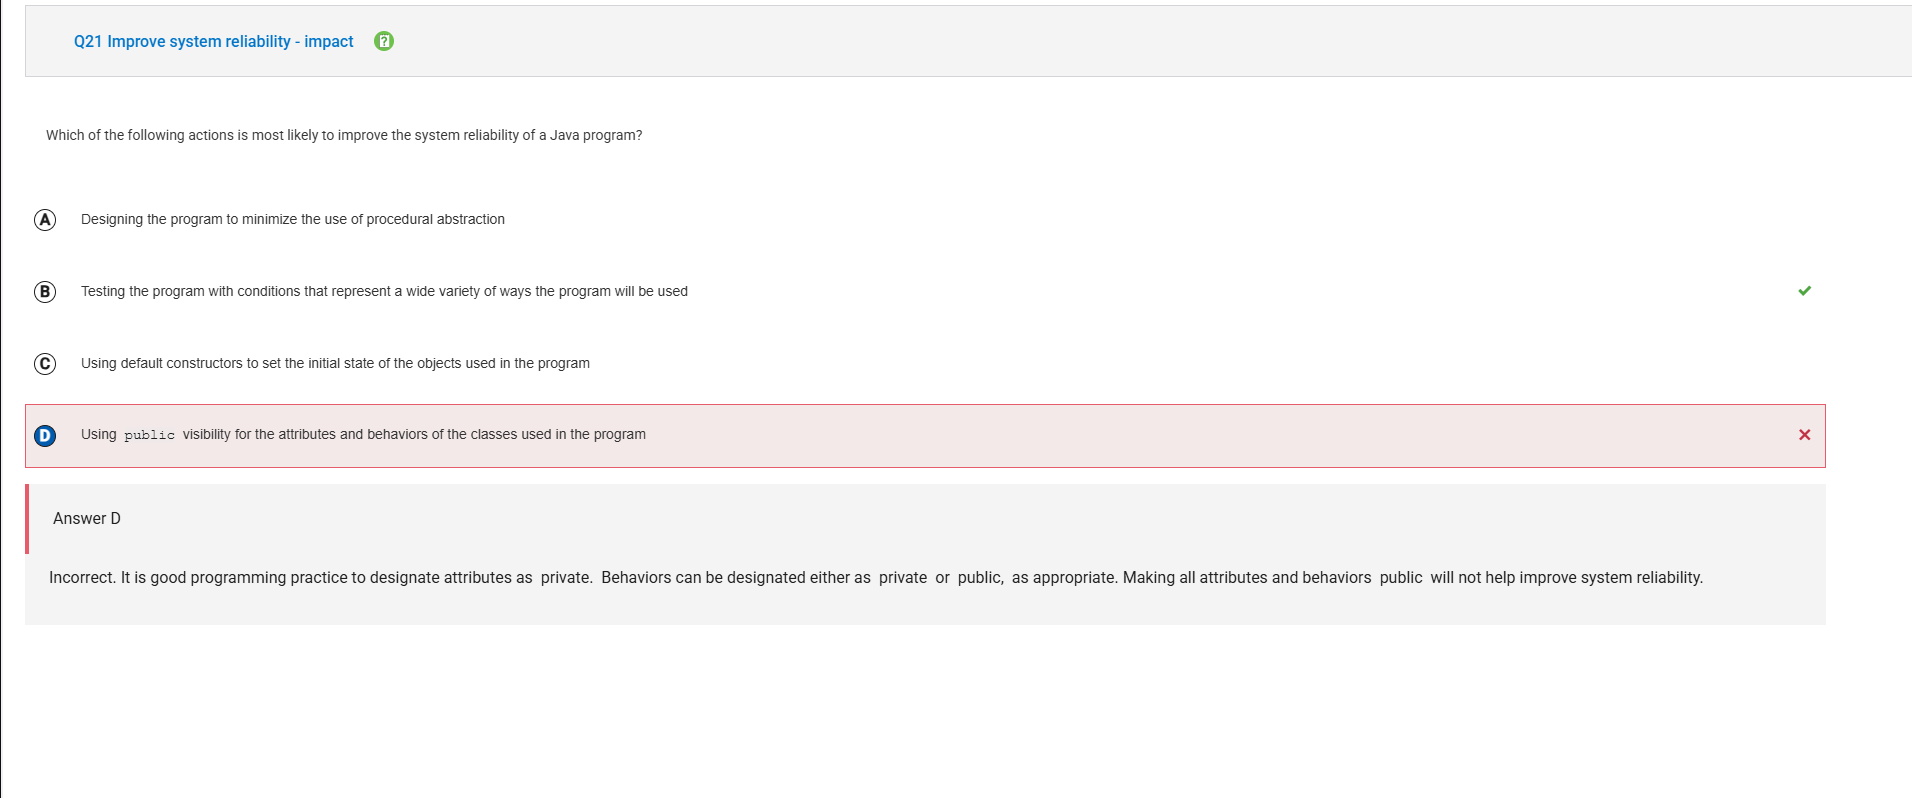Click the inline public code text in option D
Screen dimensions: 1912x798
pyautogui.click(x=148, y=434)
